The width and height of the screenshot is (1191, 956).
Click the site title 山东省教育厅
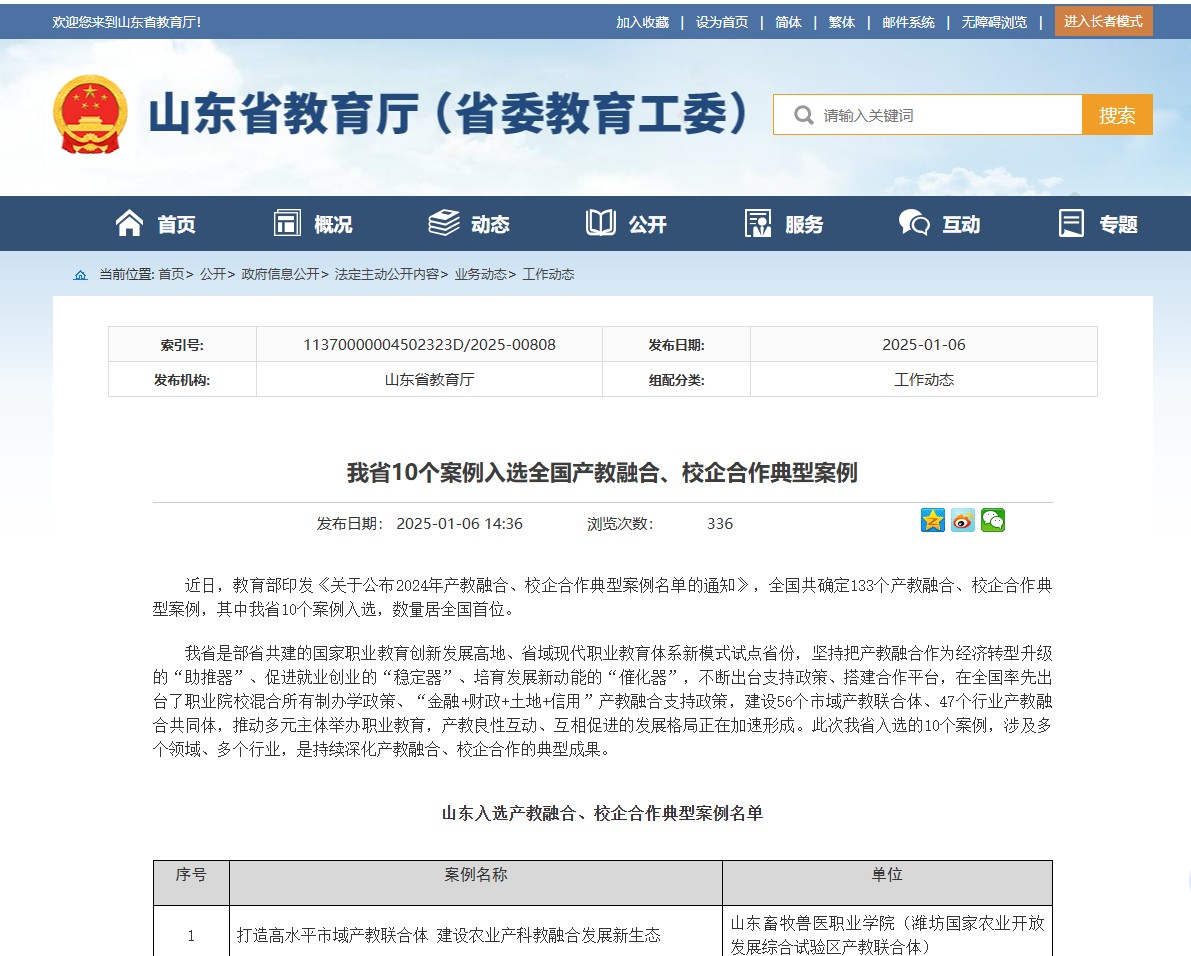pyautogui.click(x=448, y=114)
